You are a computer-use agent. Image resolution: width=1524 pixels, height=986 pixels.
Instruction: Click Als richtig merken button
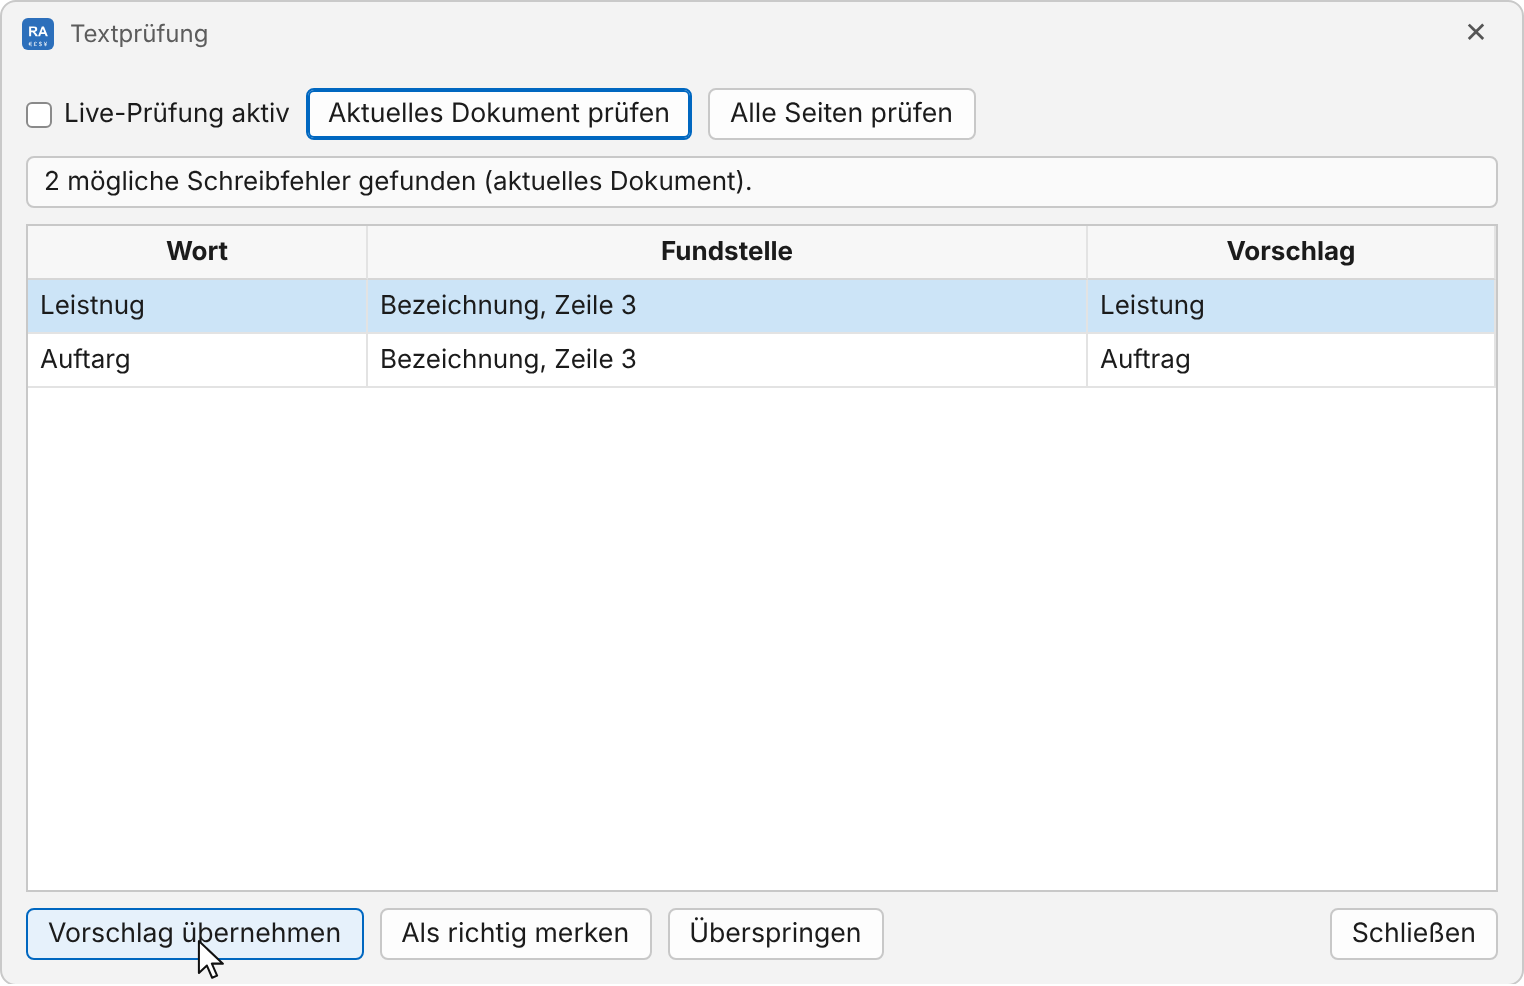[516, 934]
